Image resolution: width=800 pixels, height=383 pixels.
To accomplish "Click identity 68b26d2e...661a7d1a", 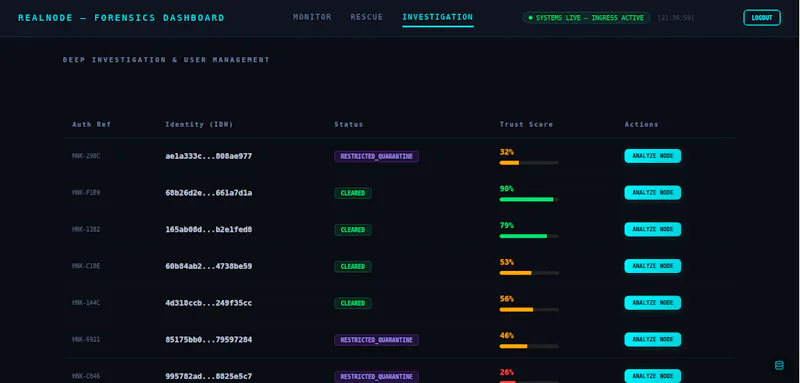I will pyautogui.click(x=209, y=193).
